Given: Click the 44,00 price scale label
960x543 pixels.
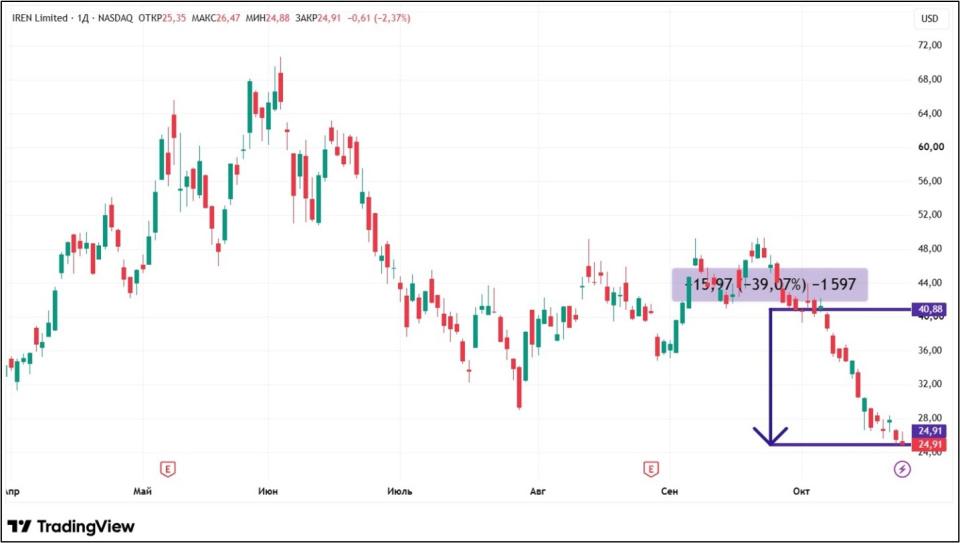Looking at the screenshot, I should click(929, 283).
